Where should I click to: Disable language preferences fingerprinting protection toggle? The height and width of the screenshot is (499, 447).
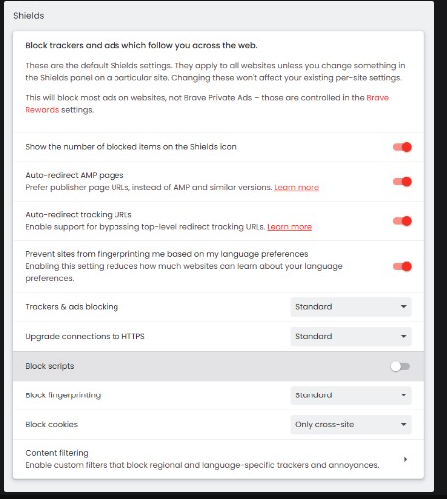(x=402, y=266)
